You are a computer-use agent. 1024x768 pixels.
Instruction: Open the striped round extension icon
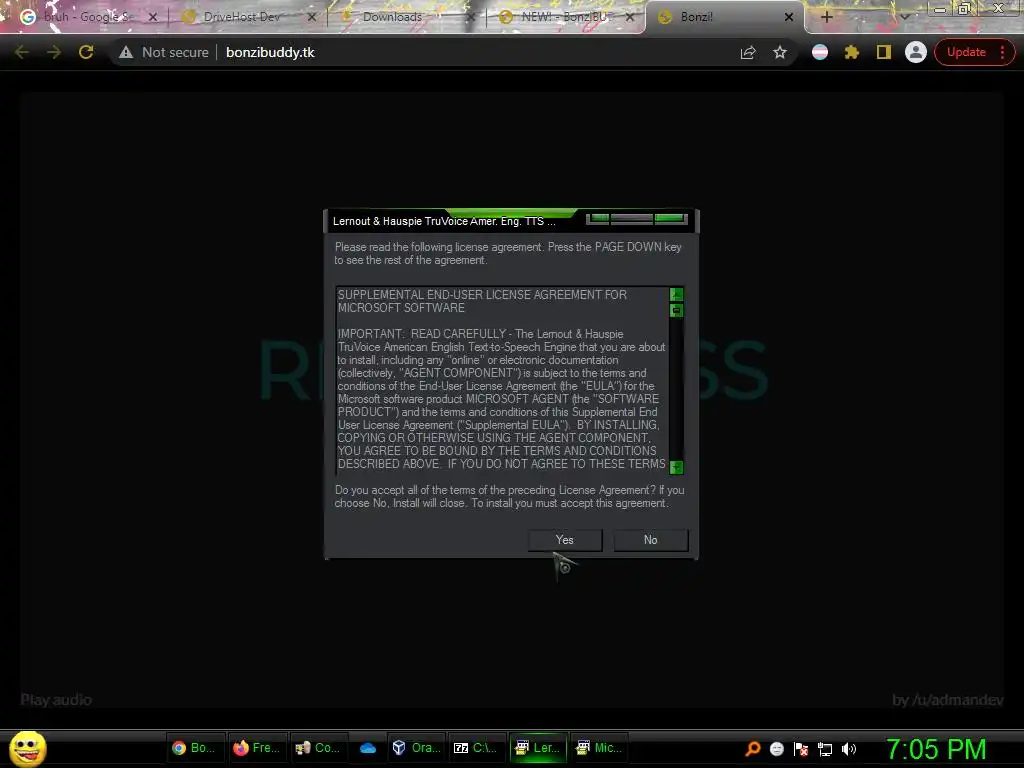coord(820,52)
